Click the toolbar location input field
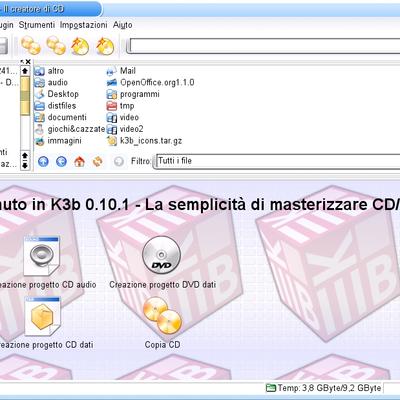400x400 pixels. coord(265,46)
